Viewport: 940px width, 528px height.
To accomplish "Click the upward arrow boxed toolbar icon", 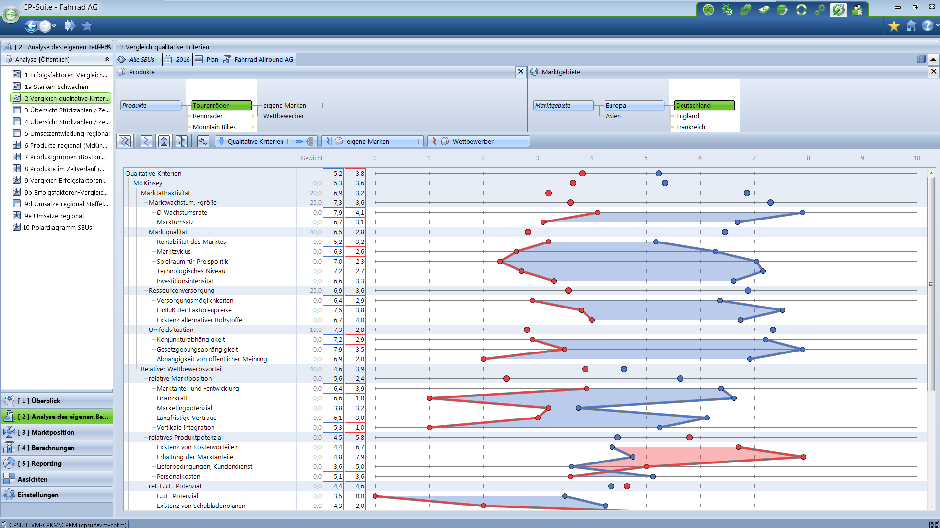I will click(164, 141).
